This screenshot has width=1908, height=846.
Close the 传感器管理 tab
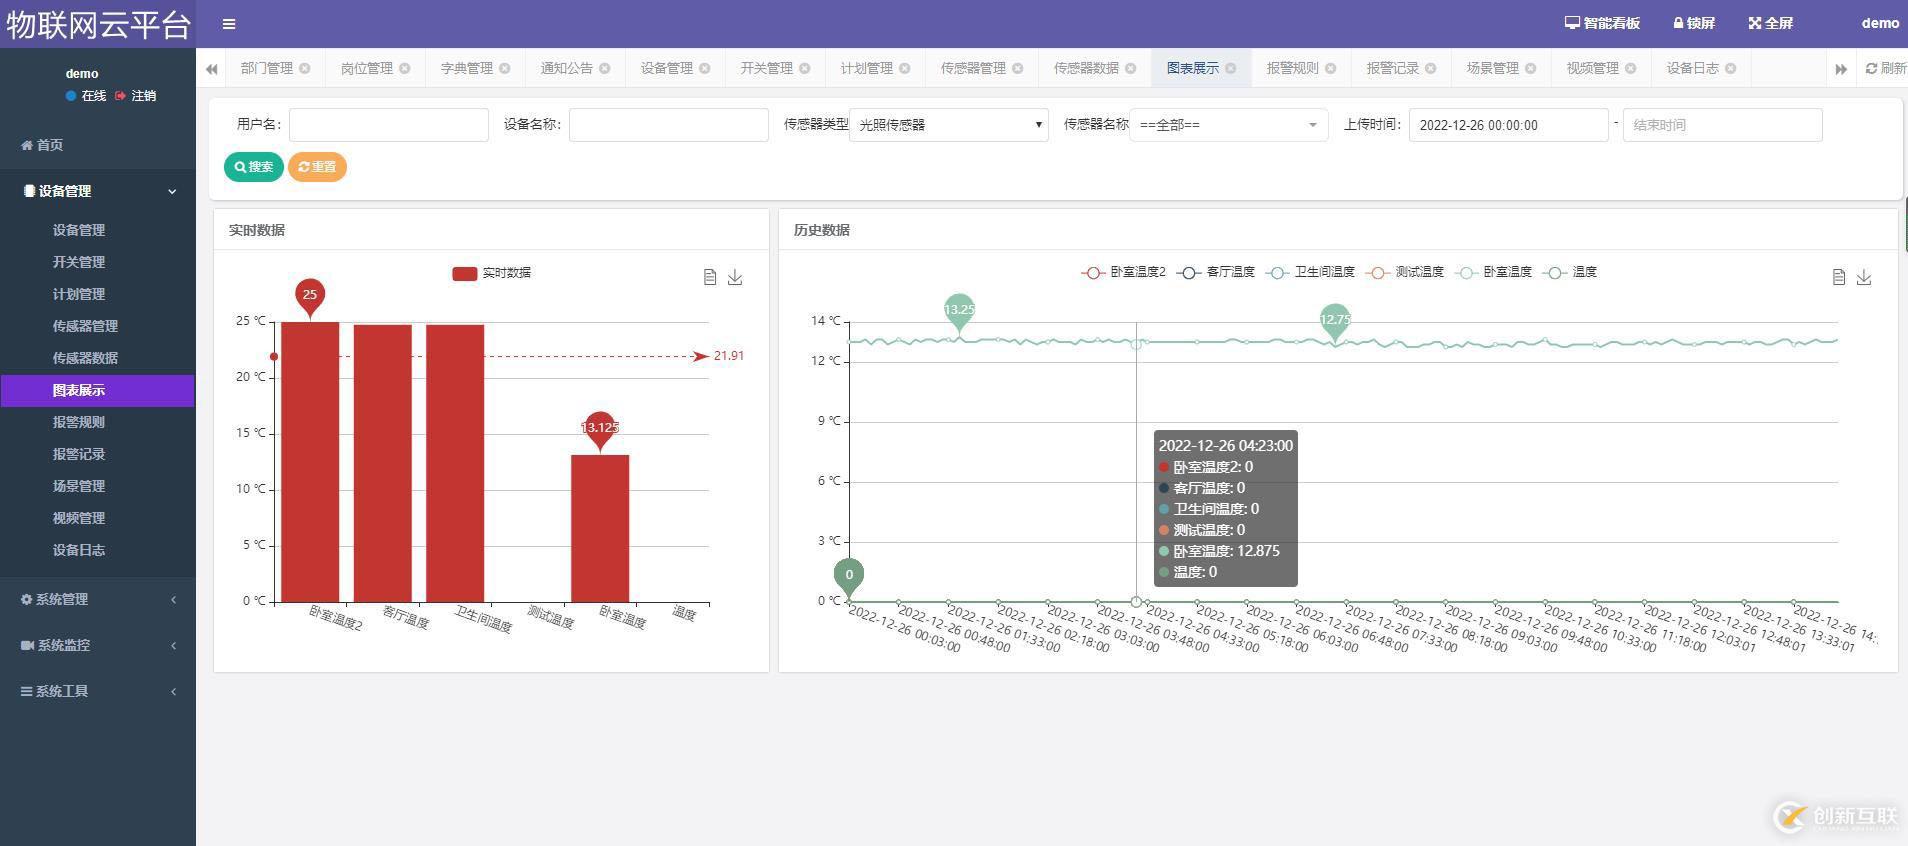[1018, 68]
